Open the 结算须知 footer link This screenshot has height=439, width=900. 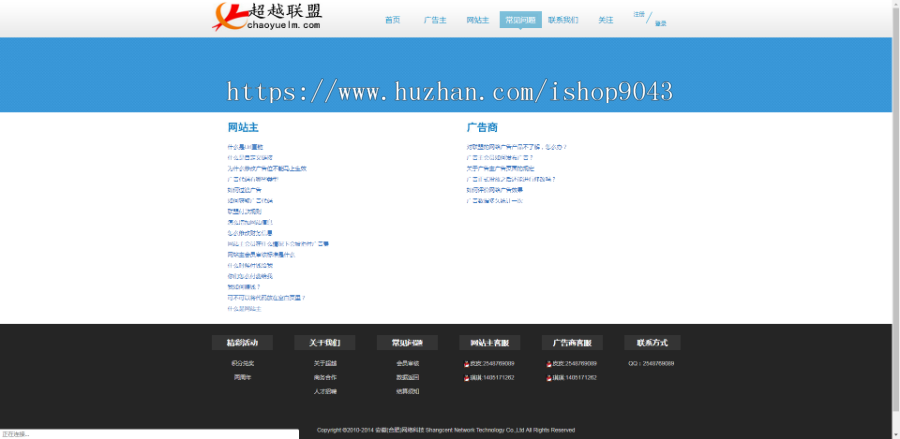pyautogui.click(x=408, y=391)
